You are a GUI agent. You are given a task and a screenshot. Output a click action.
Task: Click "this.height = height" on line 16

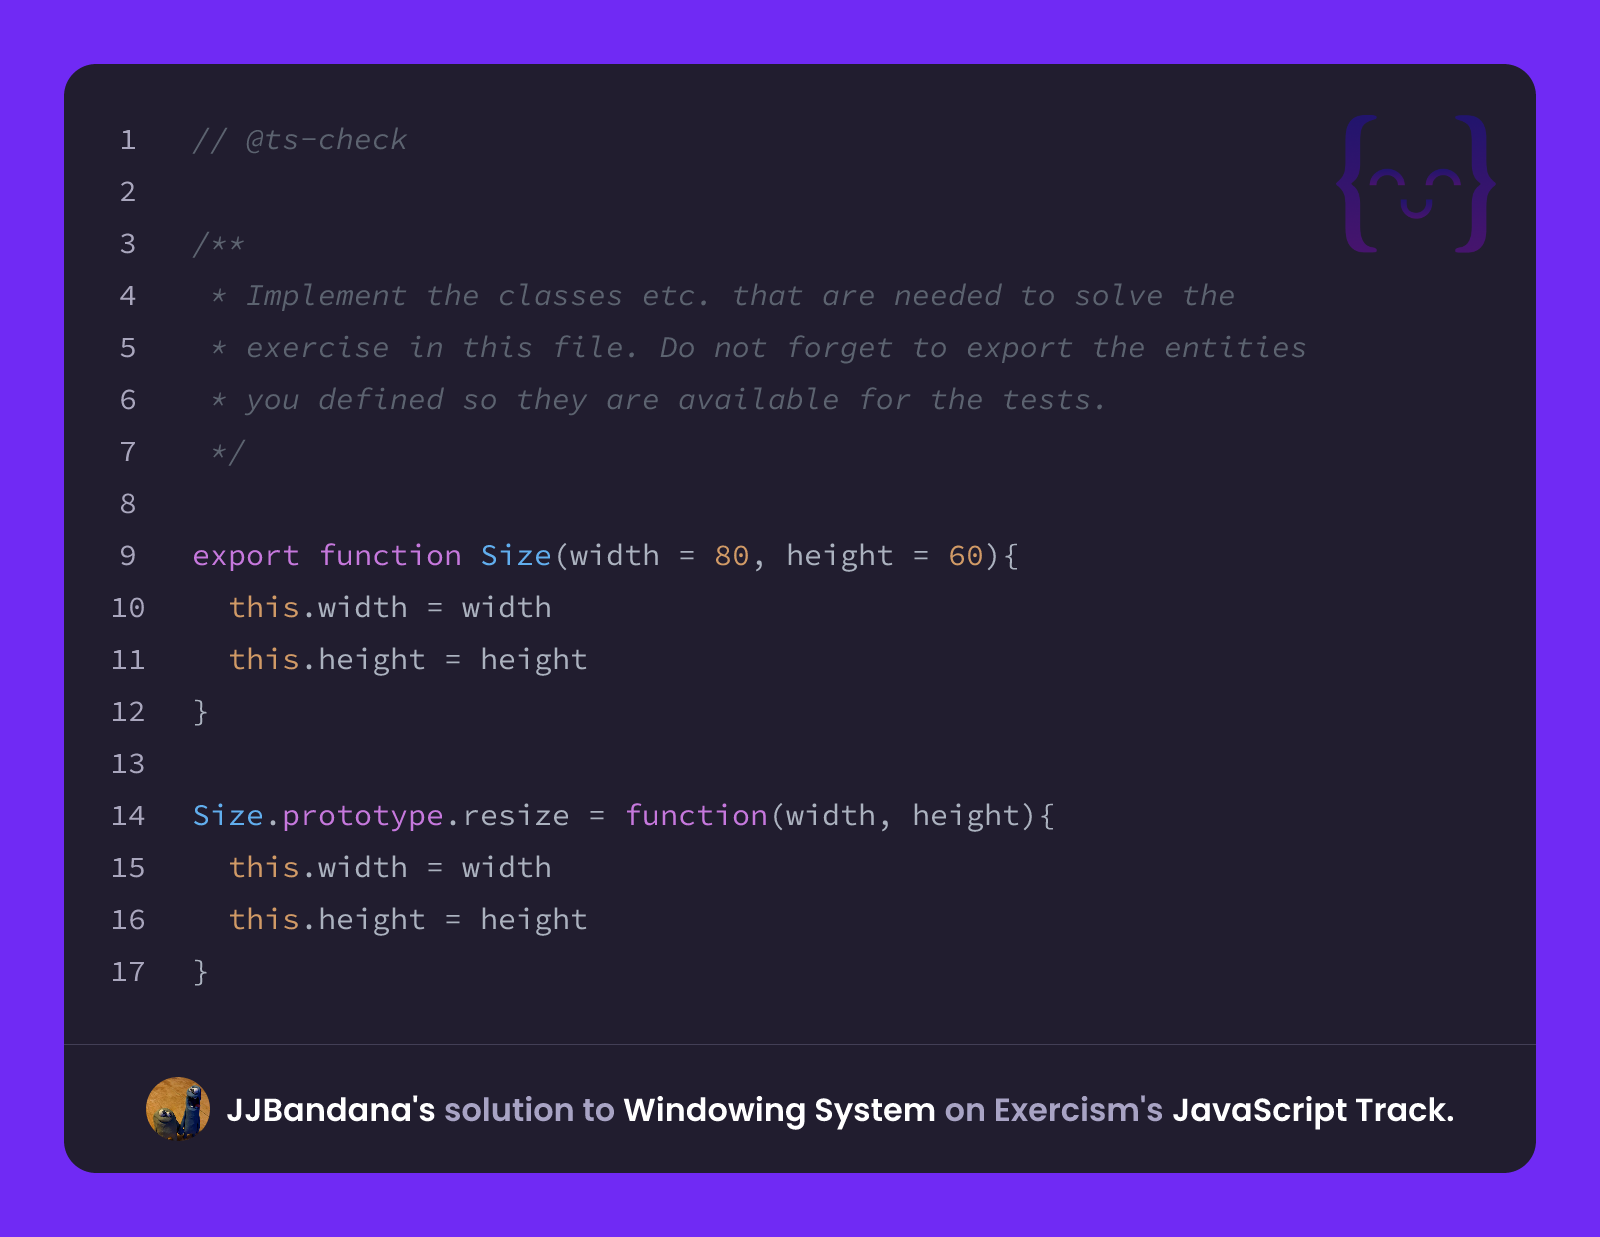click(x=408, y=921)
